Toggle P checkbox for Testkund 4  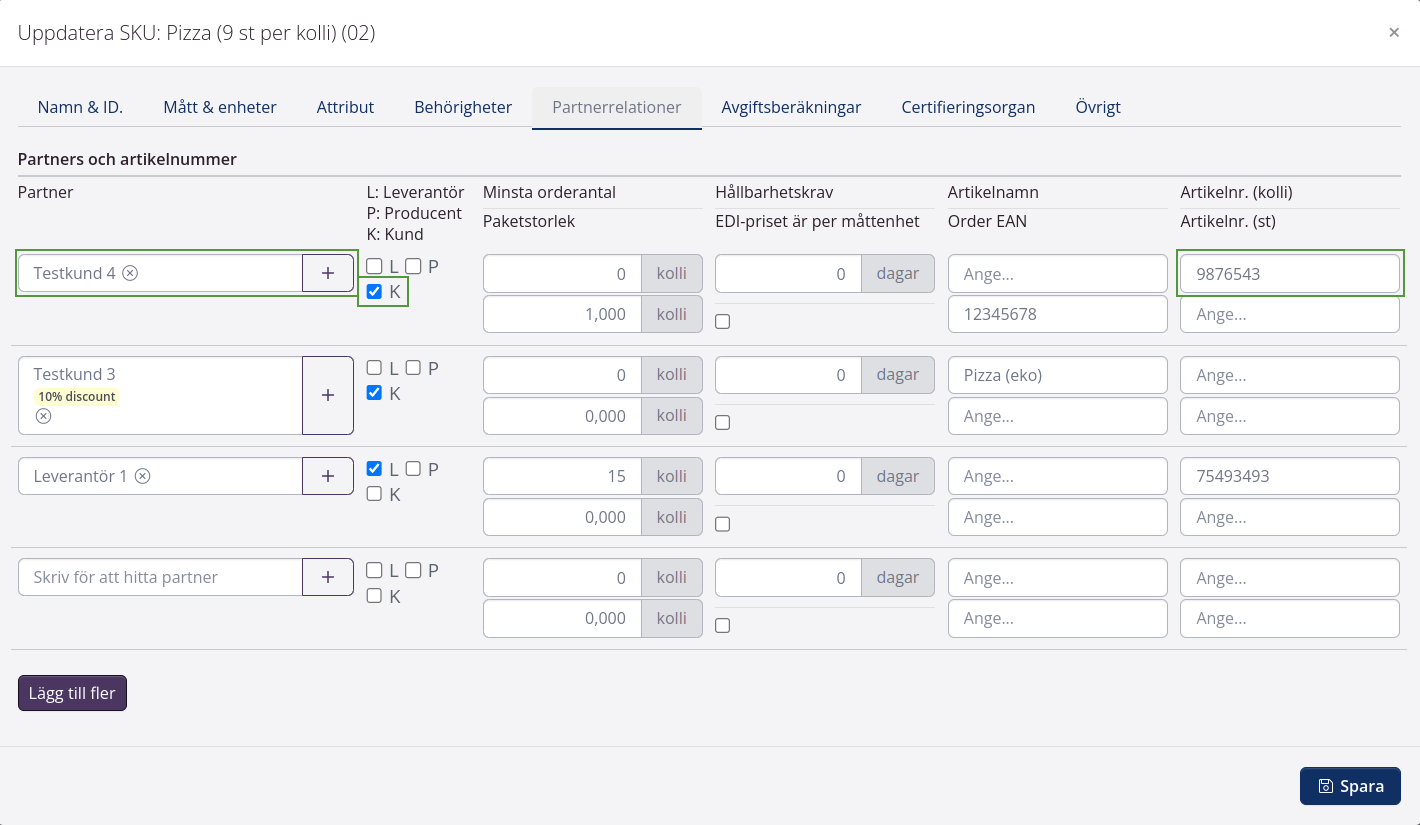point(413,266)
